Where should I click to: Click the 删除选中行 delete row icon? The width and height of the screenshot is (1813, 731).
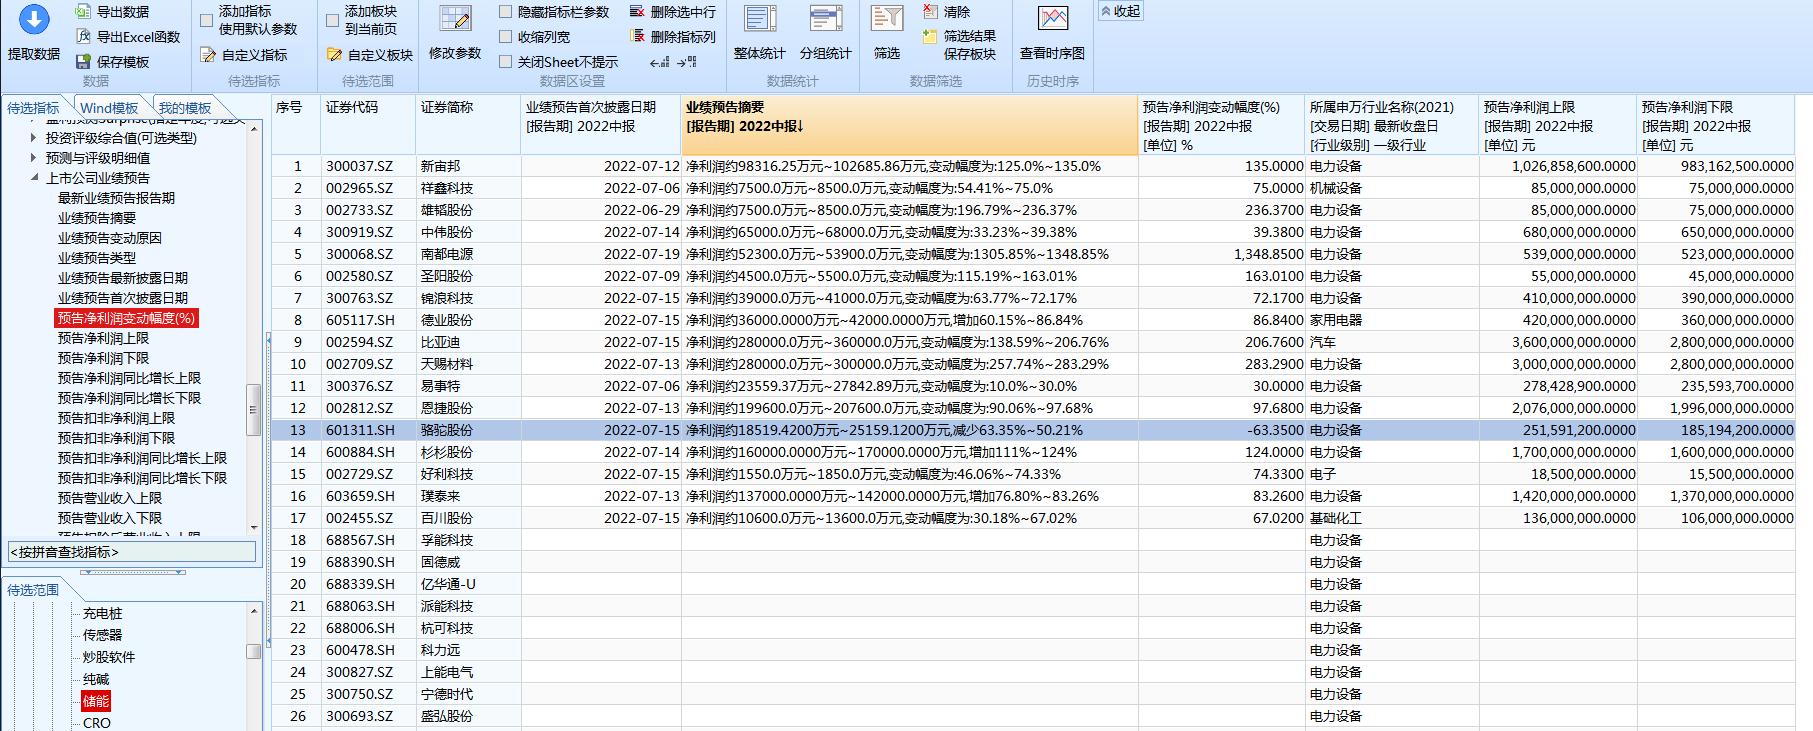click(x=638, y=12)
